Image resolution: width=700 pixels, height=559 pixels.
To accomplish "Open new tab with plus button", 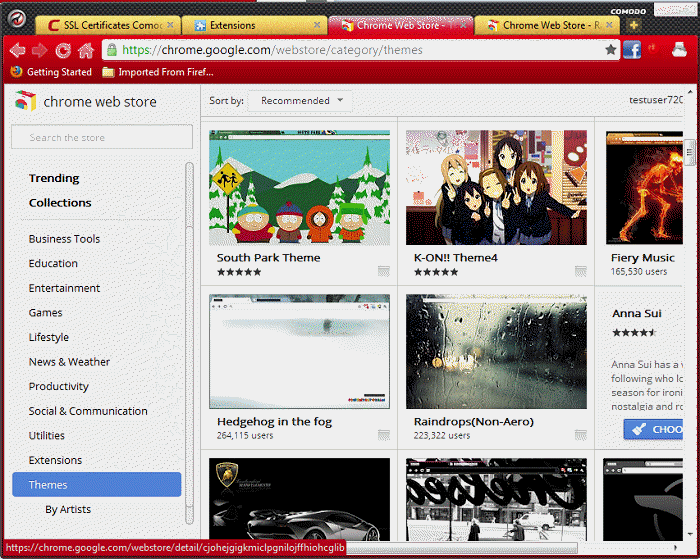I will click(x=633, y=25).
